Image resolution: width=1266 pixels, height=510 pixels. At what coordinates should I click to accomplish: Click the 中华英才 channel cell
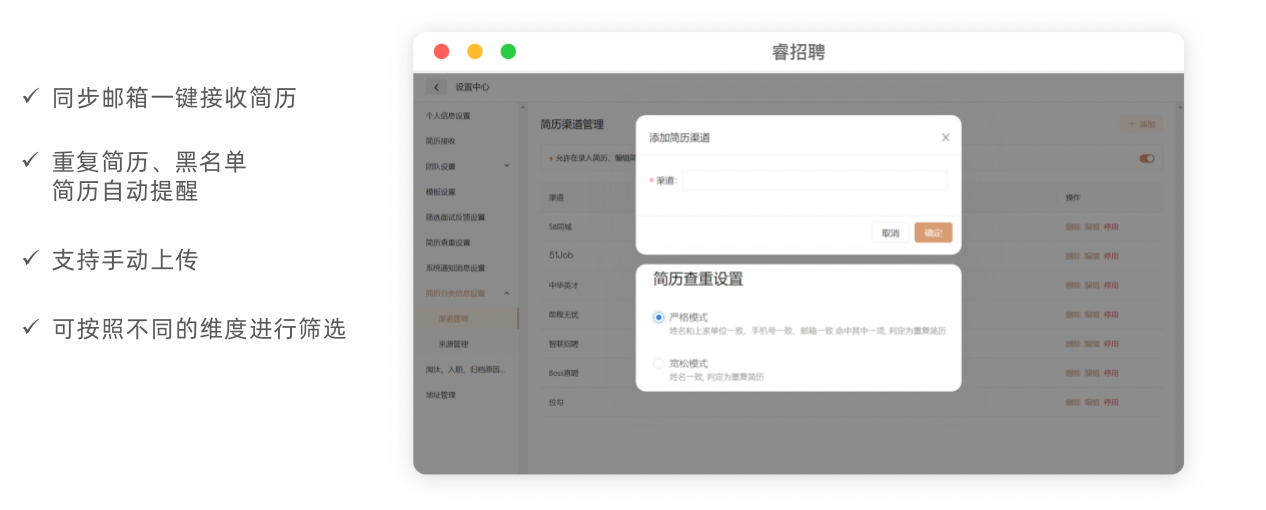click(x=563, y=285)
